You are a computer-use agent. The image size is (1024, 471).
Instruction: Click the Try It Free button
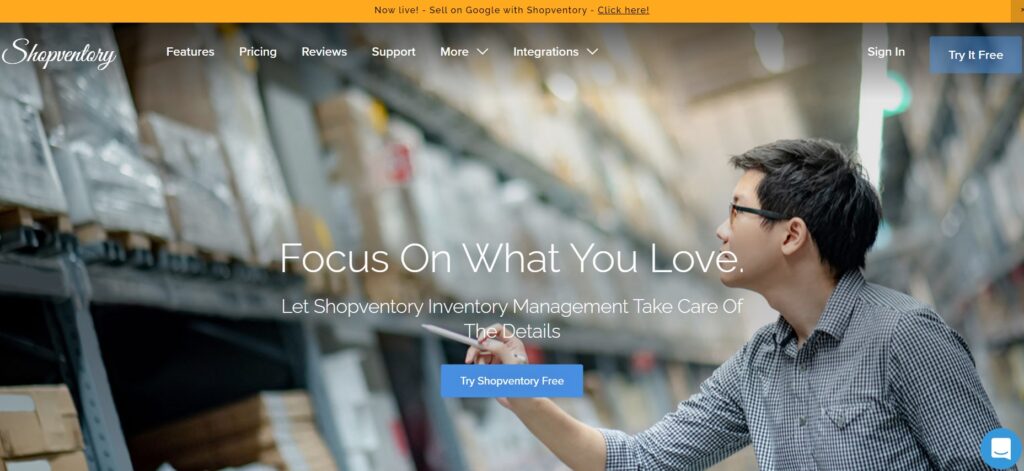(975, 55)
